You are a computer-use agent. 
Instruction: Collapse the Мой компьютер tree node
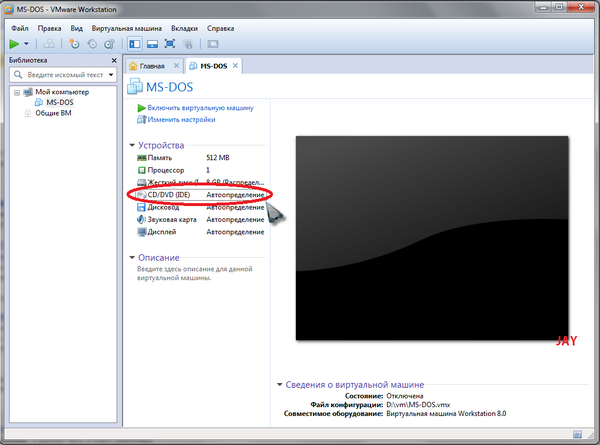click(x=17, y=92)
